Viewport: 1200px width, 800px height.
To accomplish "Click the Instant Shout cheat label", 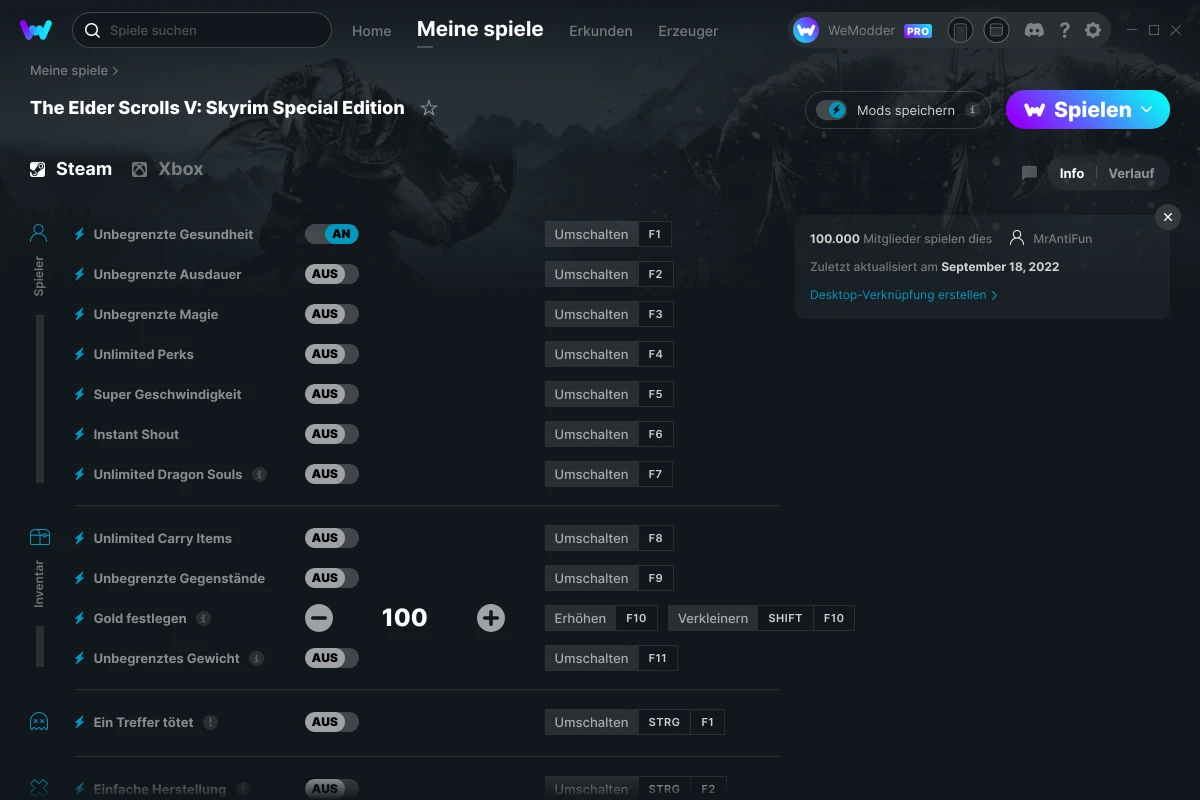I will coord(136,434).
